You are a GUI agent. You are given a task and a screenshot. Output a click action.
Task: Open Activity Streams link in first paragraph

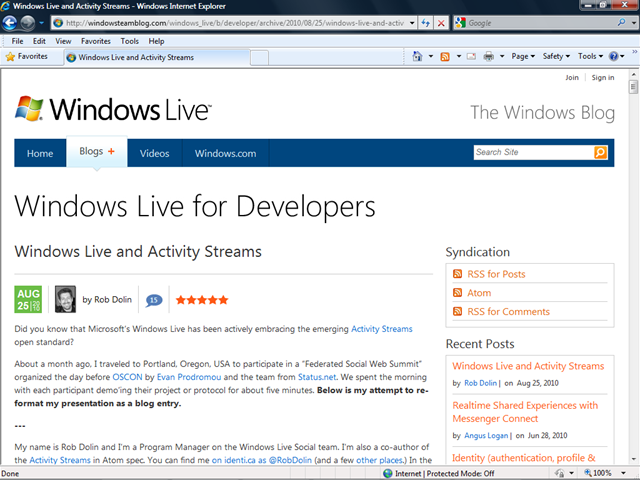(x=382, y=329)
